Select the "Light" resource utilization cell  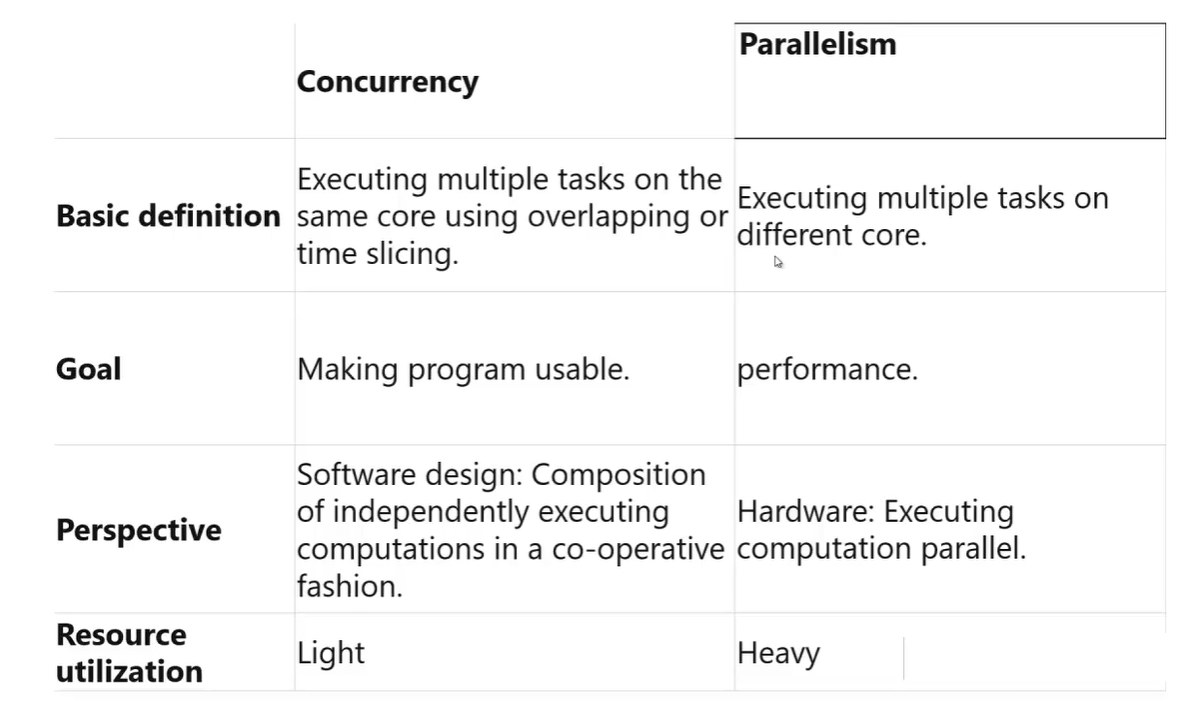[x=331, y=654]
